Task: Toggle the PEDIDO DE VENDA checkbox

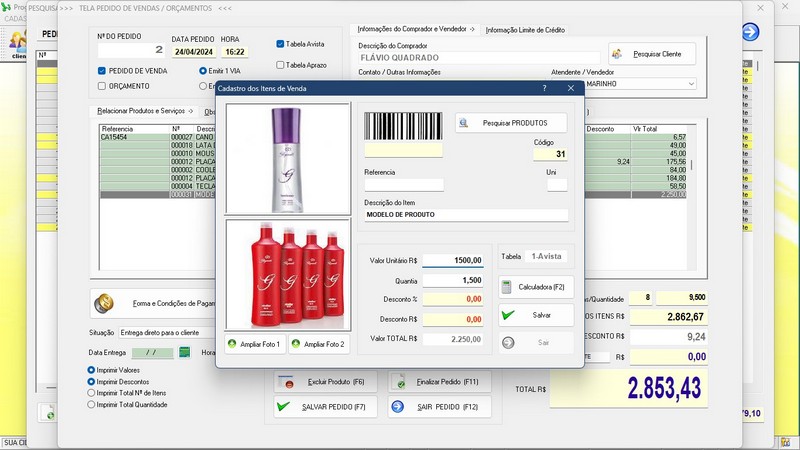Action: point(102,71)
